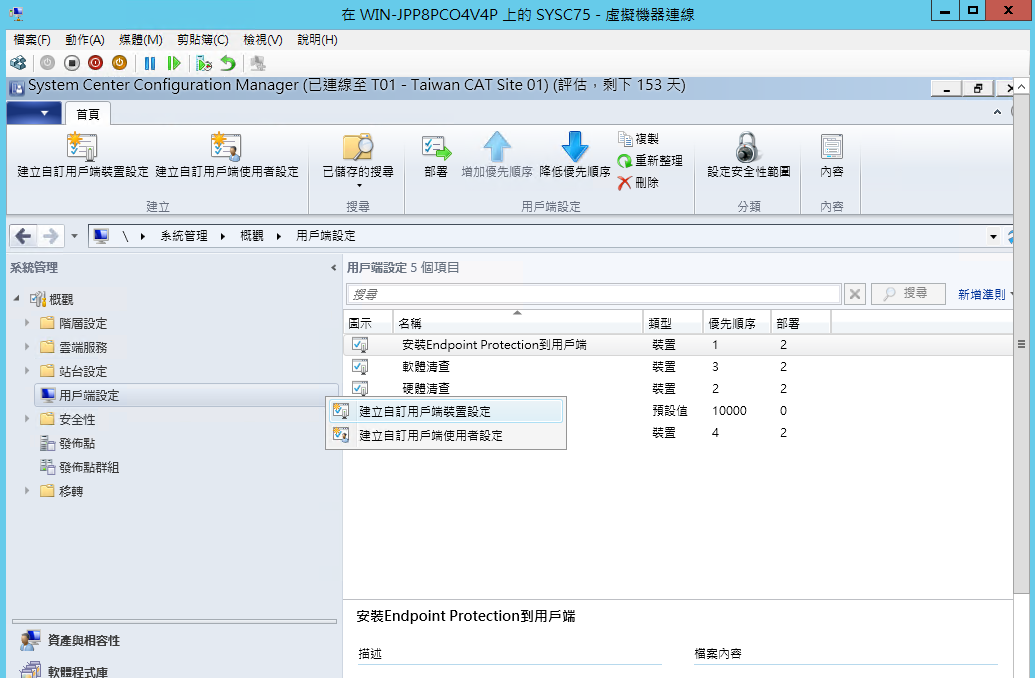The width and height of the screenshot is (1035, 678).
Task: Open the address bar dropdown arrow
Action: (993, 236)
